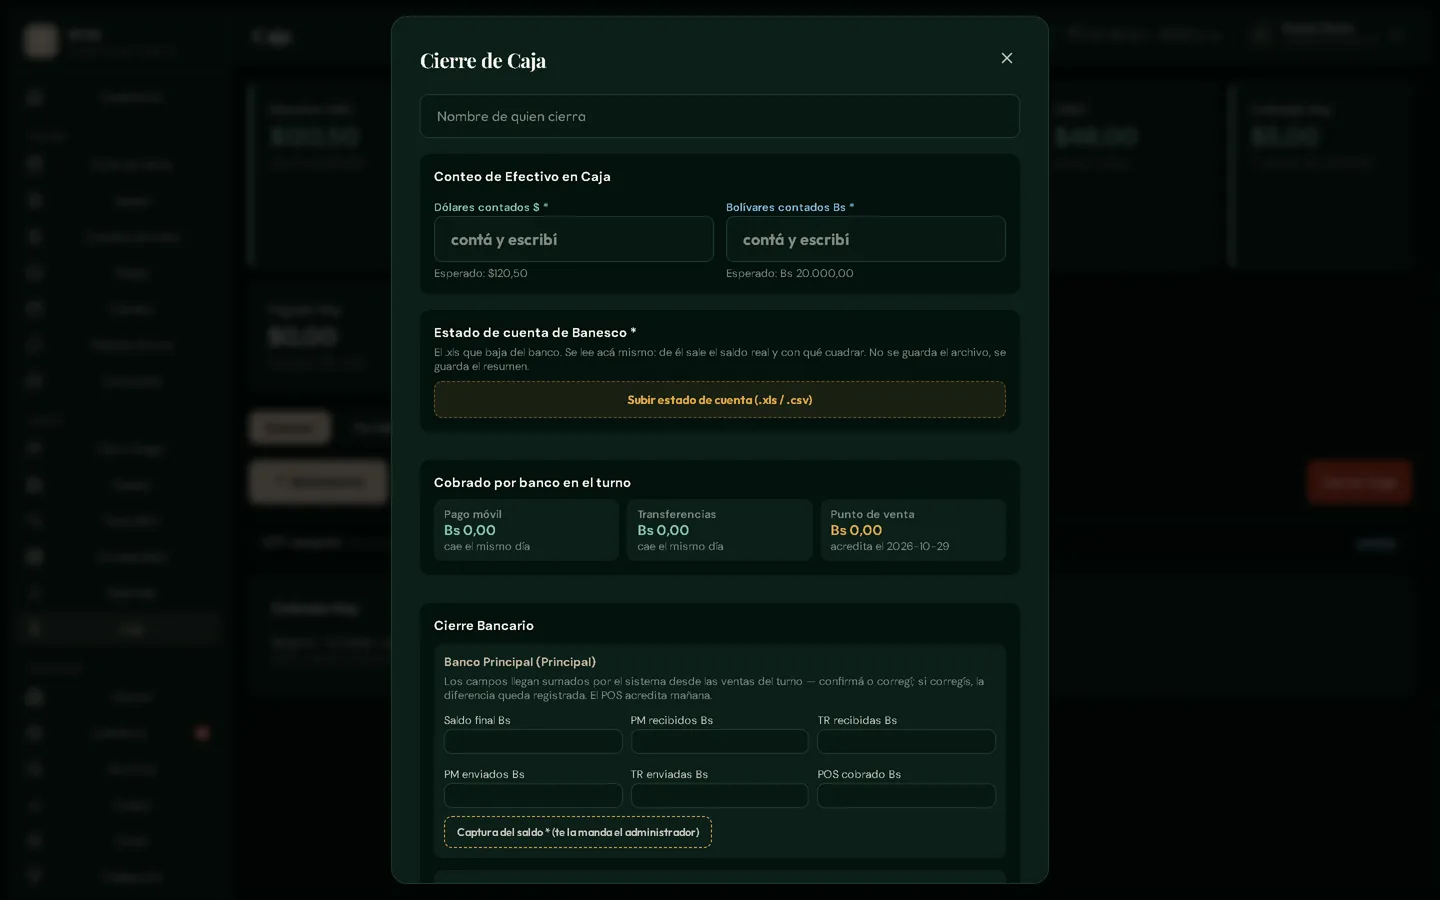The height and width of the screenshot is (900, 1440).
Task: Focus the Nombre de quien cierra field
Action: [x=720, y=116]
